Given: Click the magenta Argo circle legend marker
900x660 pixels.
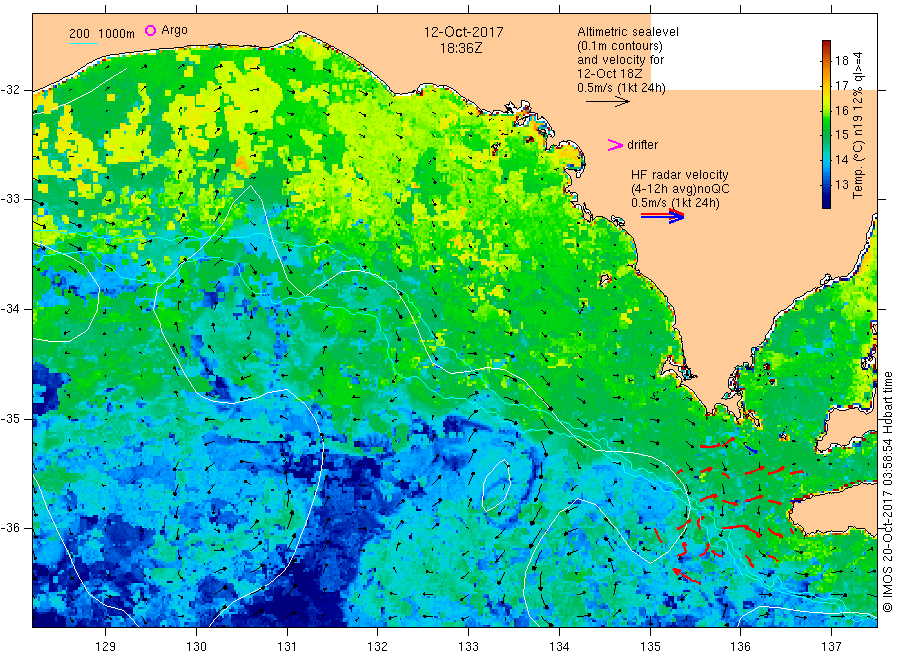Looking at the screenshot, I should click(150, 30).
